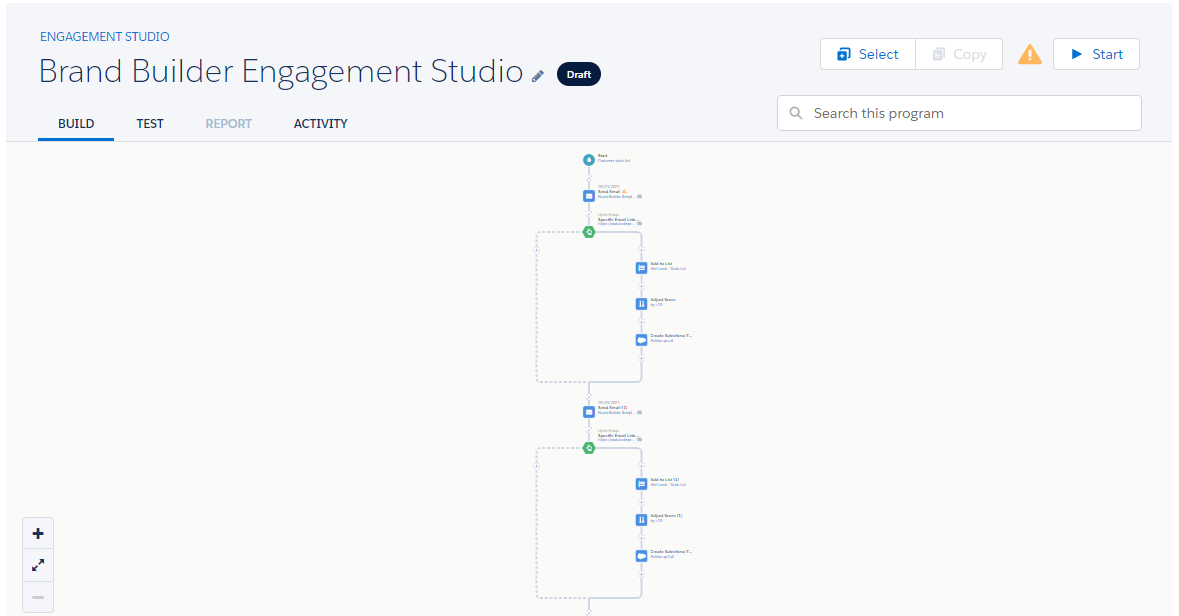
Task: Select the Add to List step icon
Action: [x=640, y=266]
